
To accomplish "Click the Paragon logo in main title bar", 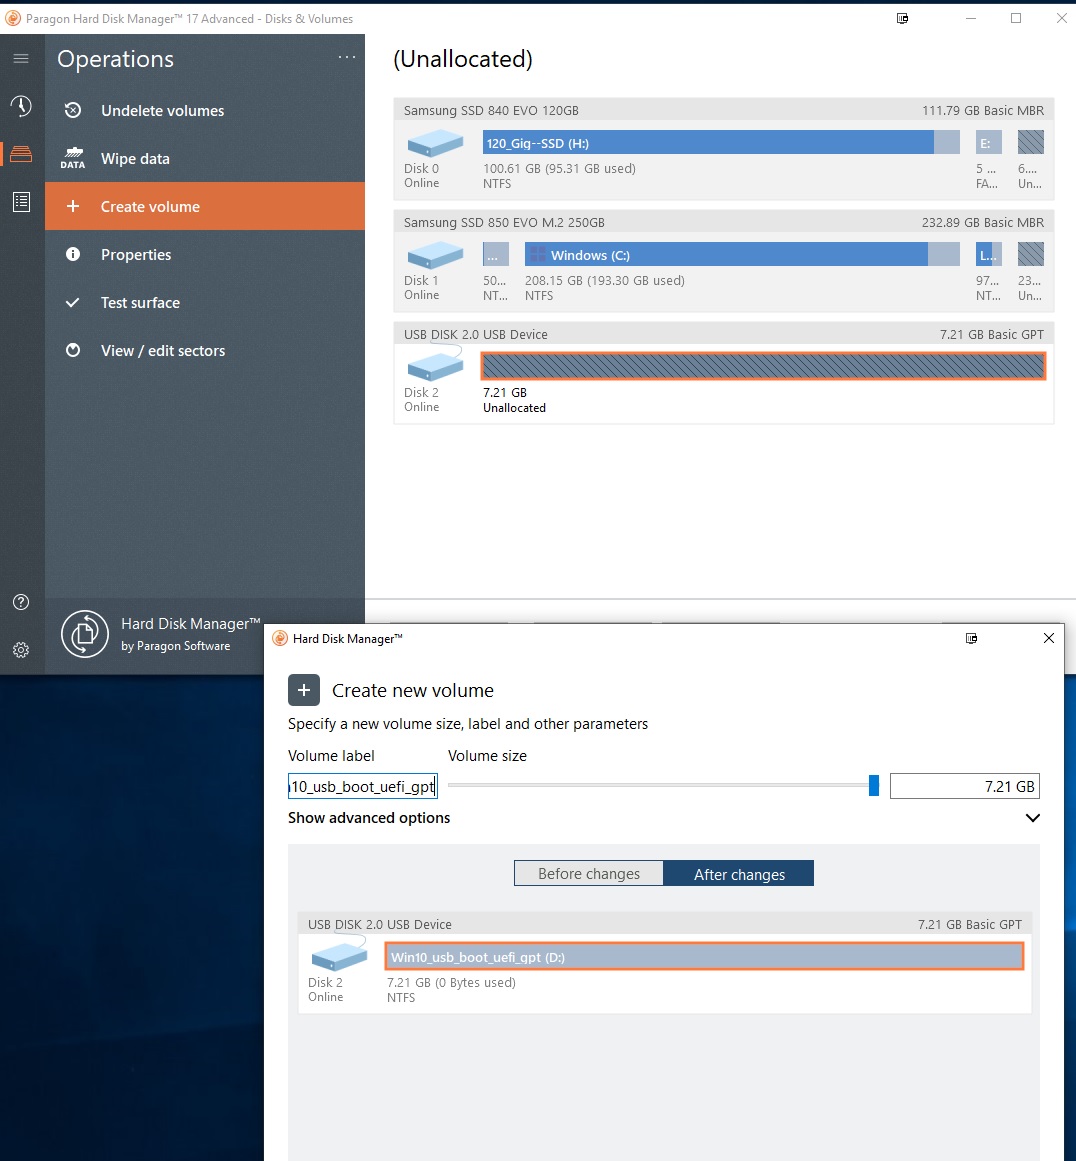I will coord(13,19).
